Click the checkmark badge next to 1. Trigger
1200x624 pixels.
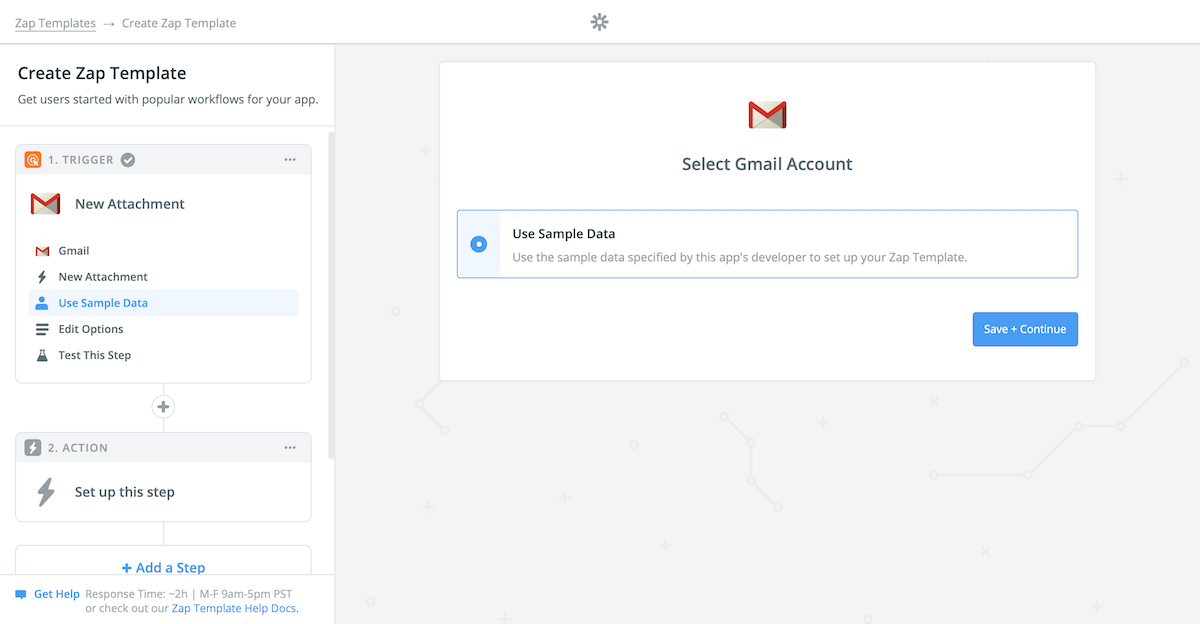coord(127,159)
